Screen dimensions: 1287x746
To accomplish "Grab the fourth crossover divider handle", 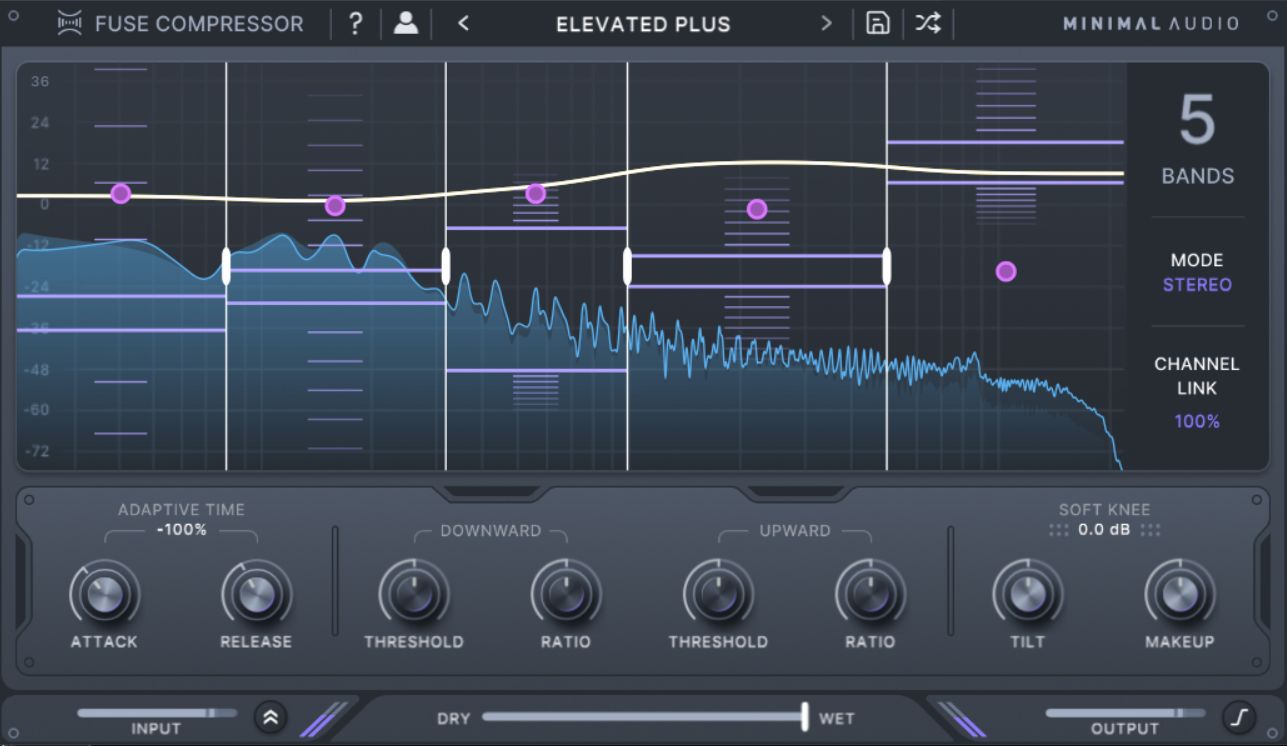I will click(x=886, y=267).
